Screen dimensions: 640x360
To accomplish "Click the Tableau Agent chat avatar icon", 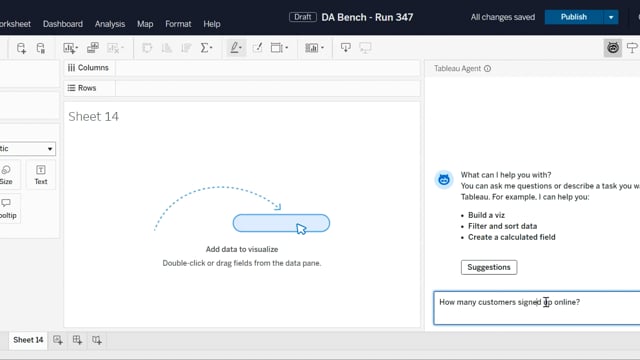I will tap(444, 180).
